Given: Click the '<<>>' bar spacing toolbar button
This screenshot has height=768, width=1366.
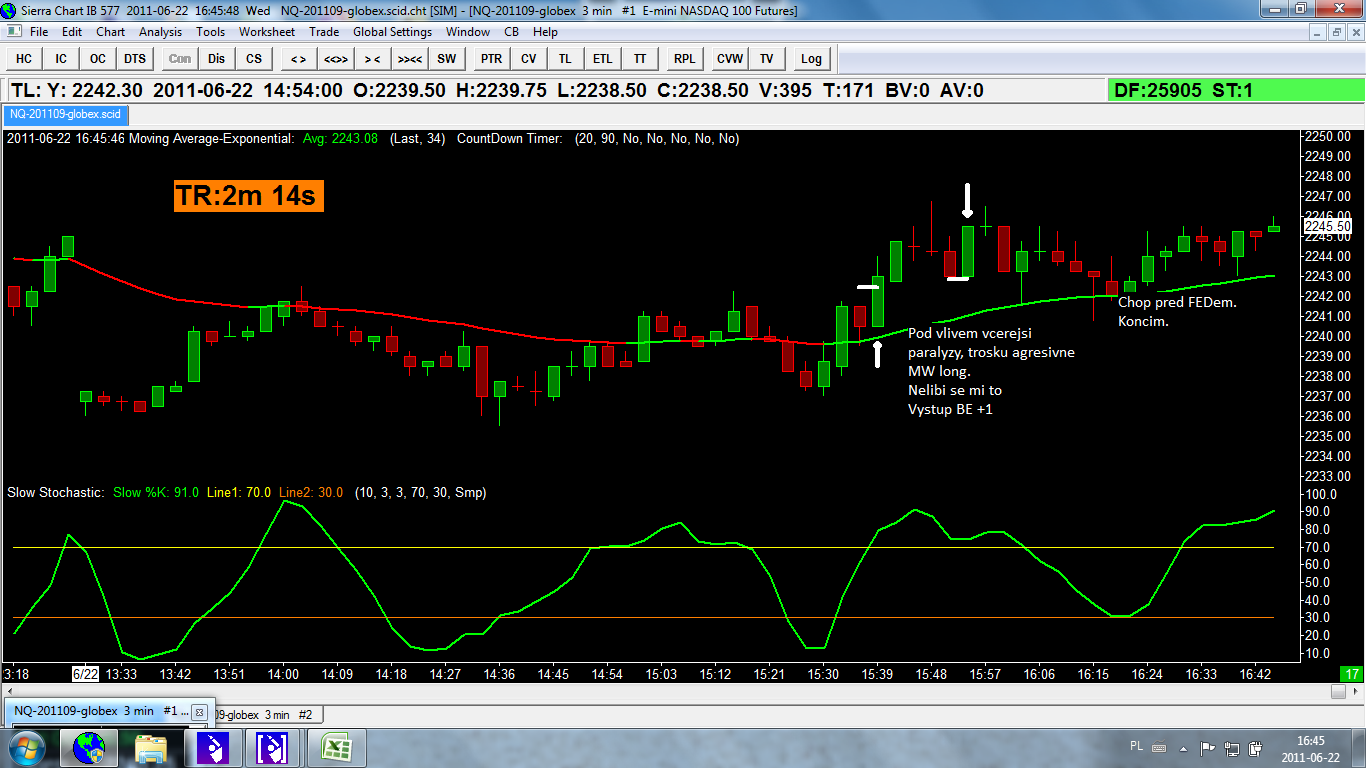Looking at the screenshot, I should [x=335, y=59].
